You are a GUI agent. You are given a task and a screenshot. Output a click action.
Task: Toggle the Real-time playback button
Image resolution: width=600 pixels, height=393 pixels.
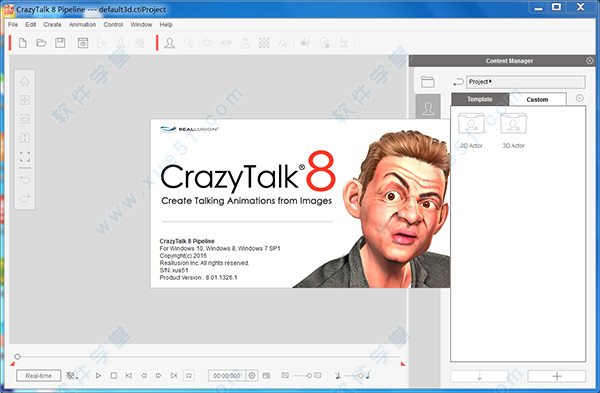click(39, 376)
